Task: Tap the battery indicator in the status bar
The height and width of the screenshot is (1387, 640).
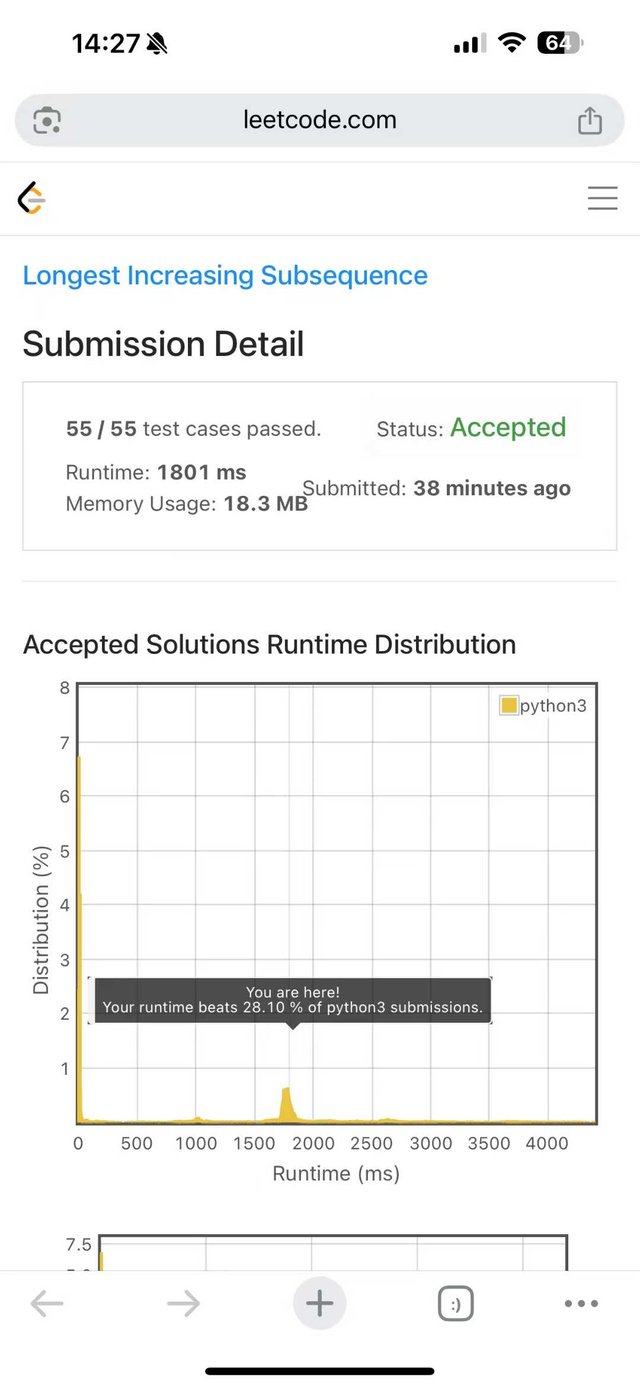Action: point(559,43)
